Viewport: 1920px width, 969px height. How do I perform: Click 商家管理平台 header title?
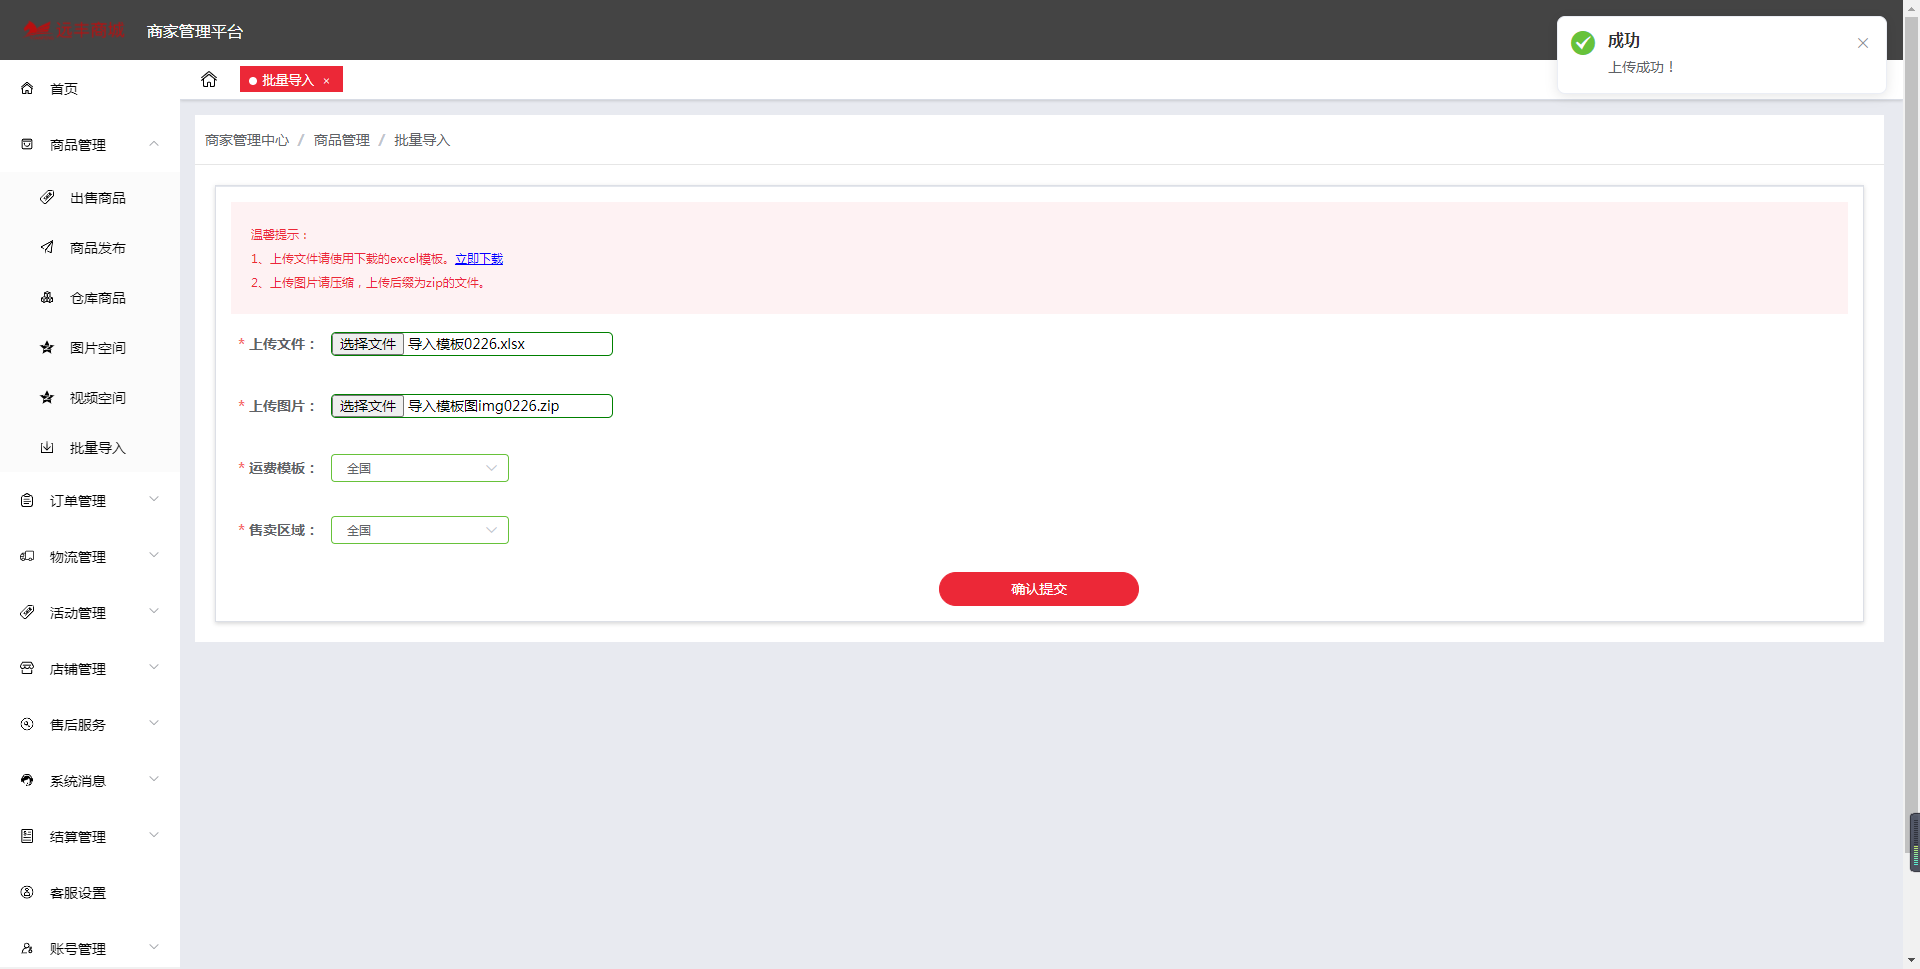pos(195,31)
